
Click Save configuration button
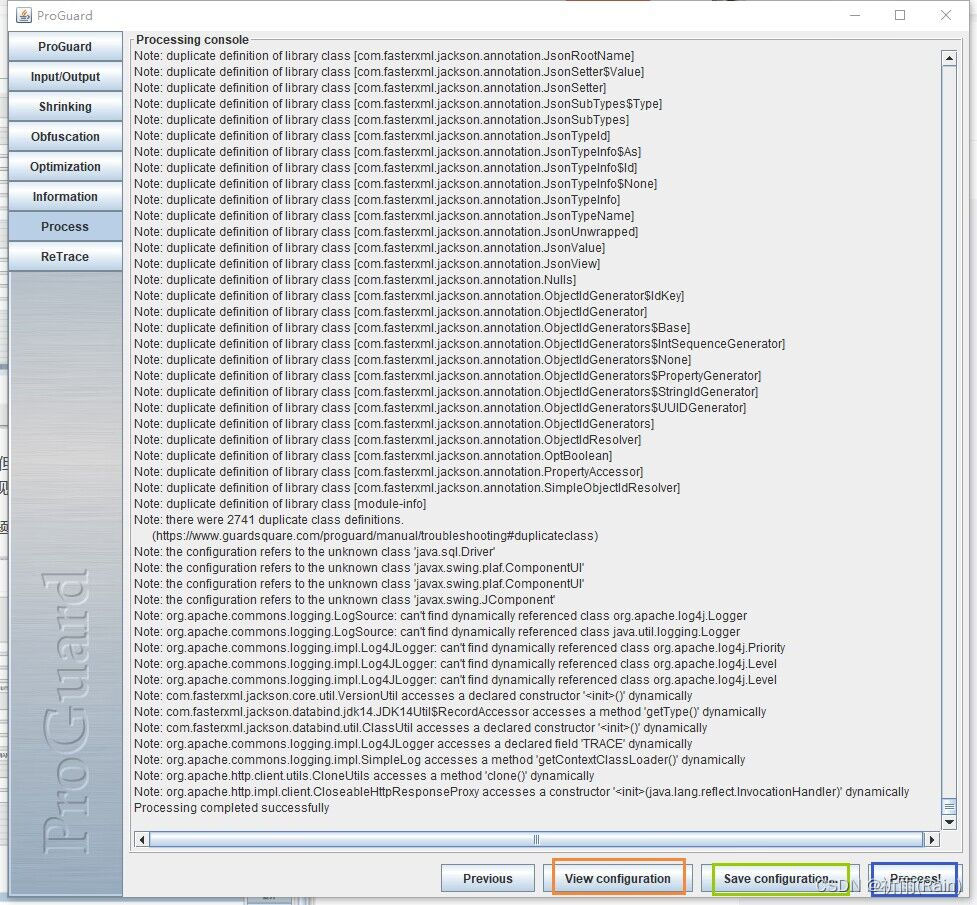point(780,878)
